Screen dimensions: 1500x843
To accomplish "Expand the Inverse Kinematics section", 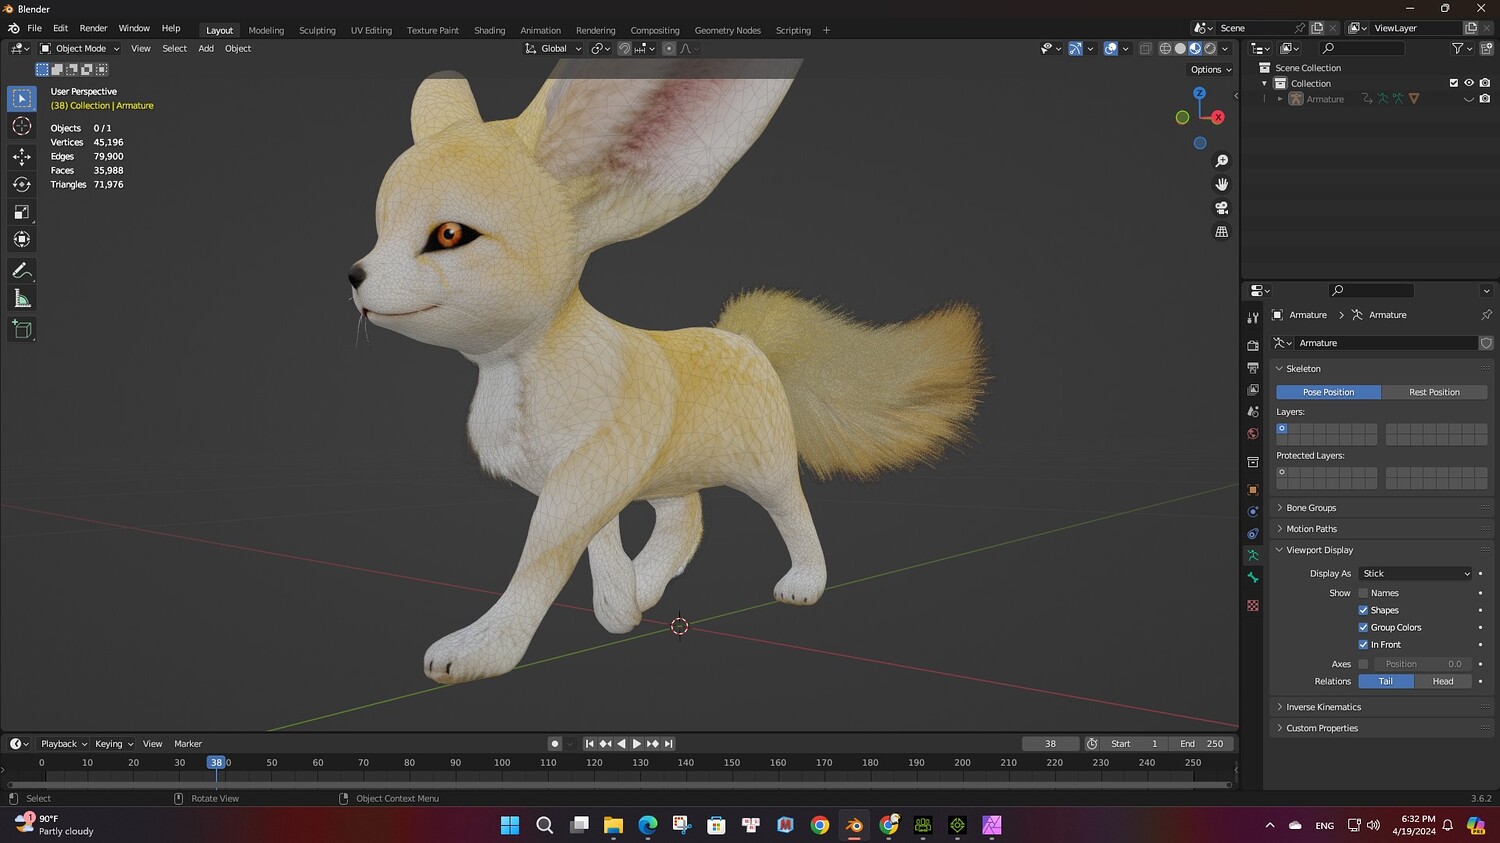I will tap(1323, 707).
